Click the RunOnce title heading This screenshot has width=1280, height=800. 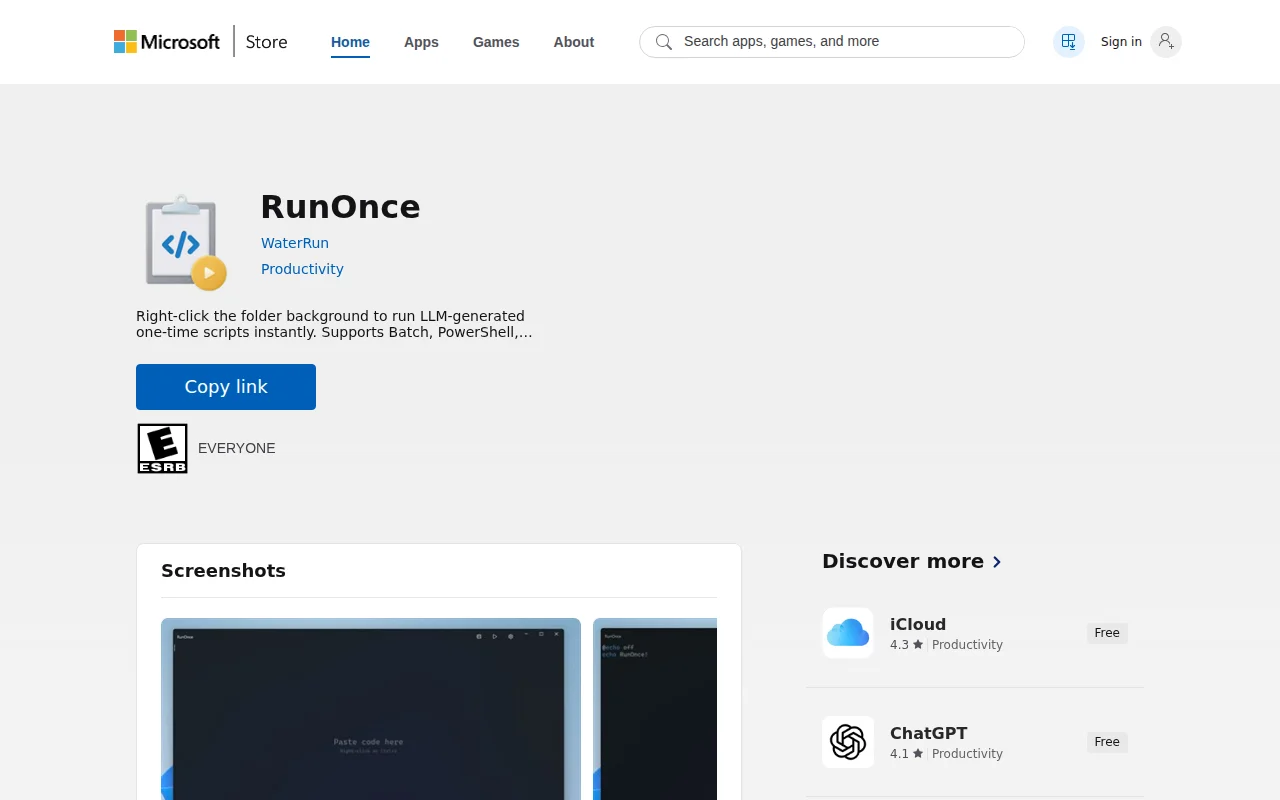point(340,207)
